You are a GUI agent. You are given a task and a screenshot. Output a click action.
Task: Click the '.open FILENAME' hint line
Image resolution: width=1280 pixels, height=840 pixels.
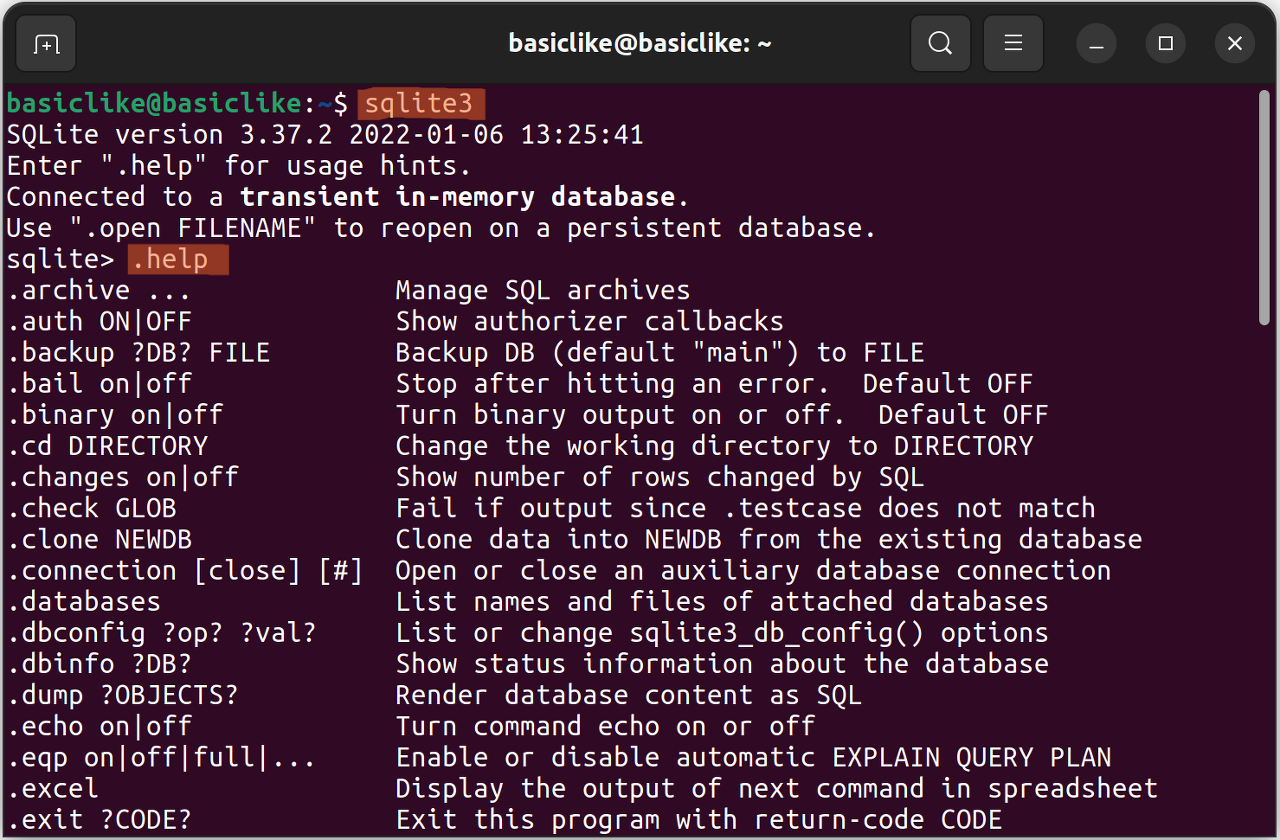tap(441, 228)
